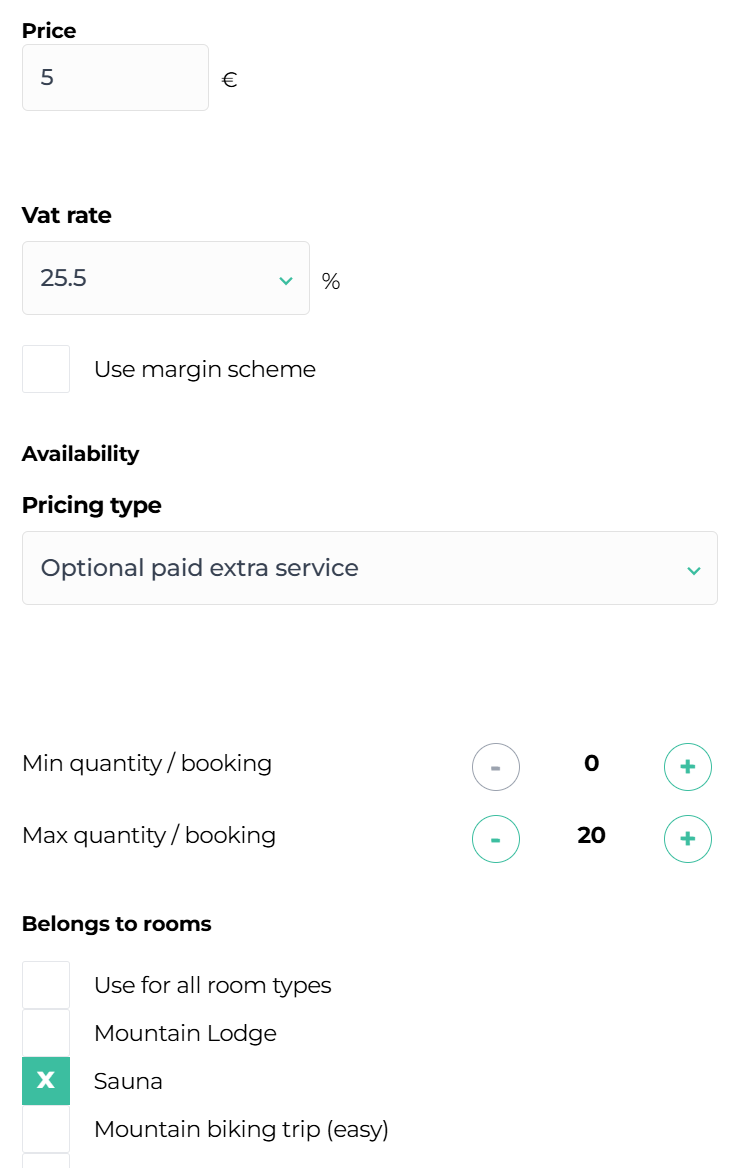Click the Mountain Lodge label
Image resolution: width=742 pixels, height=1168 pixels.
(x=185, y=1033)
